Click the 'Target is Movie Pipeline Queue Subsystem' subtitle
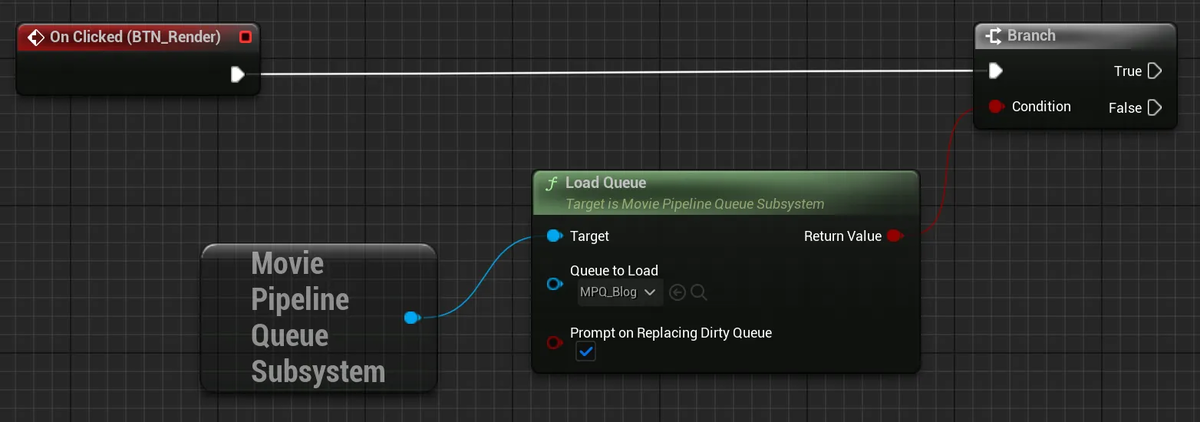This screenshot has width=1200, height=422. pos(695,204)
